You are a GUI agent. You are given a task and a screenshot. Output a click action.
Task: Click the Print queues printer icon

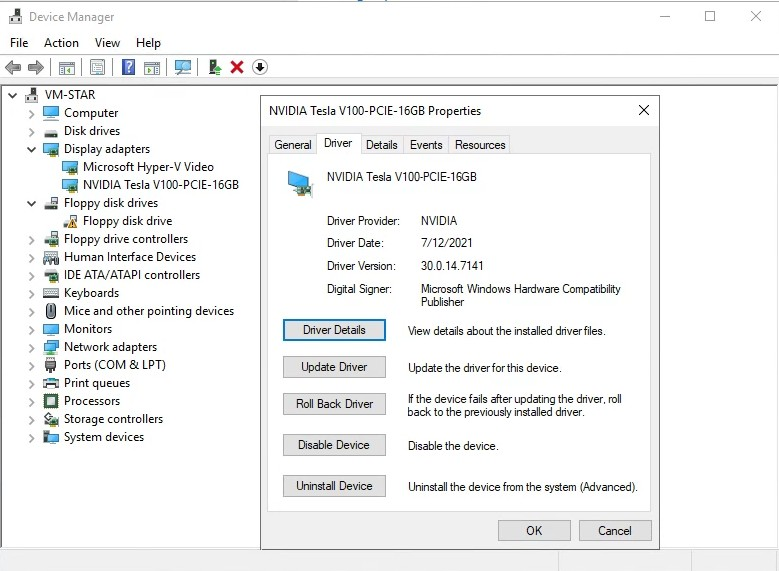coord(51,383)
